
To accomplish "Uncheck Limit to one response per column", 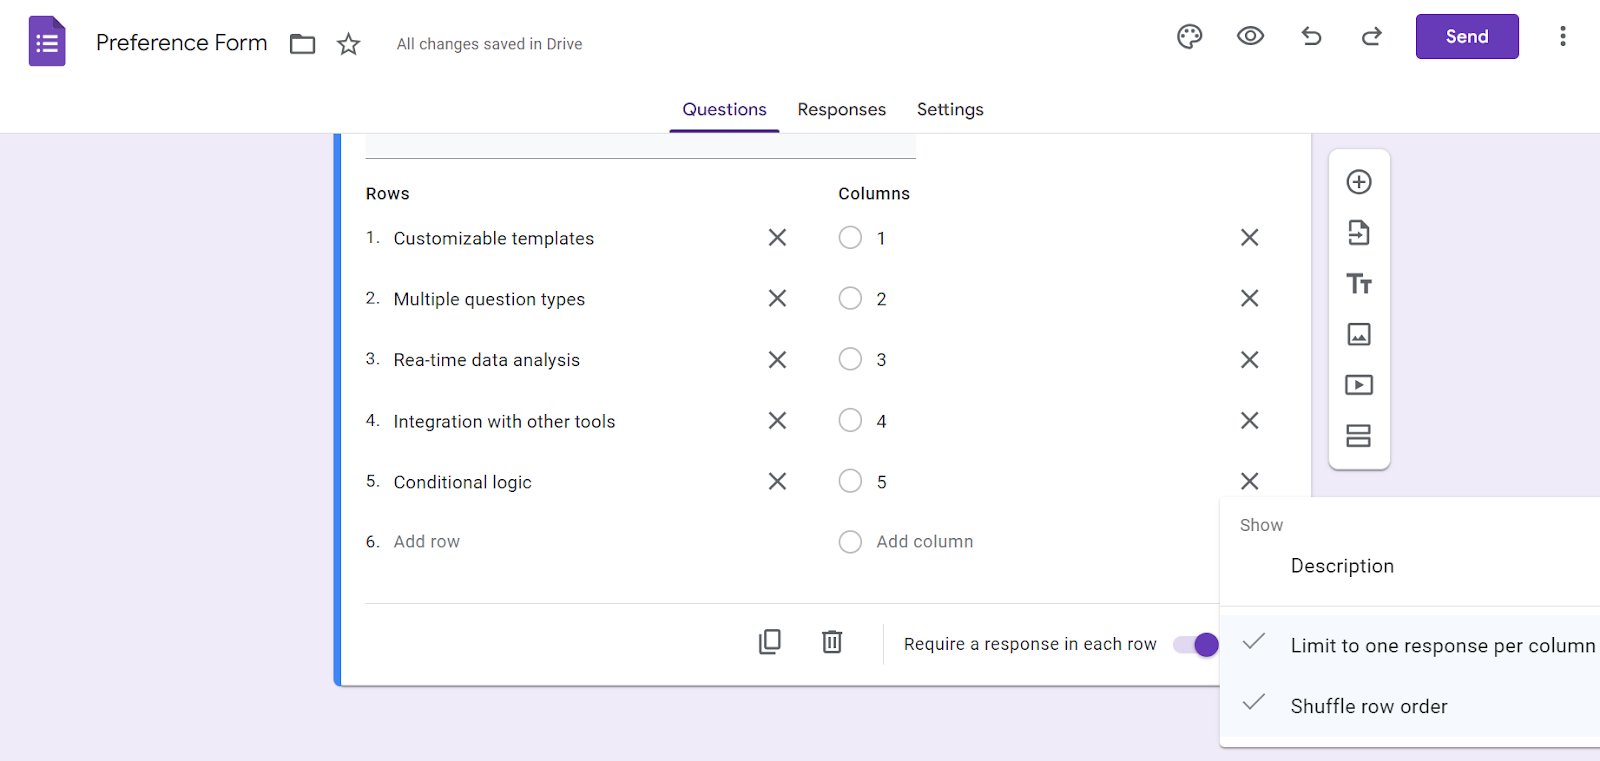I will [1410, 646].
